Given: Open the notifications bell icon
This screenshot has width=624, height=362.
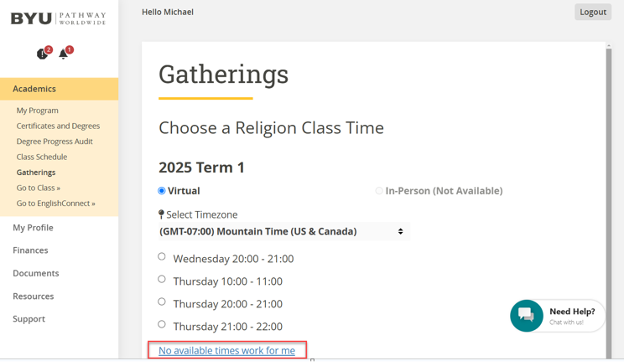Looking at the screenshot, I should click(63, 54).
